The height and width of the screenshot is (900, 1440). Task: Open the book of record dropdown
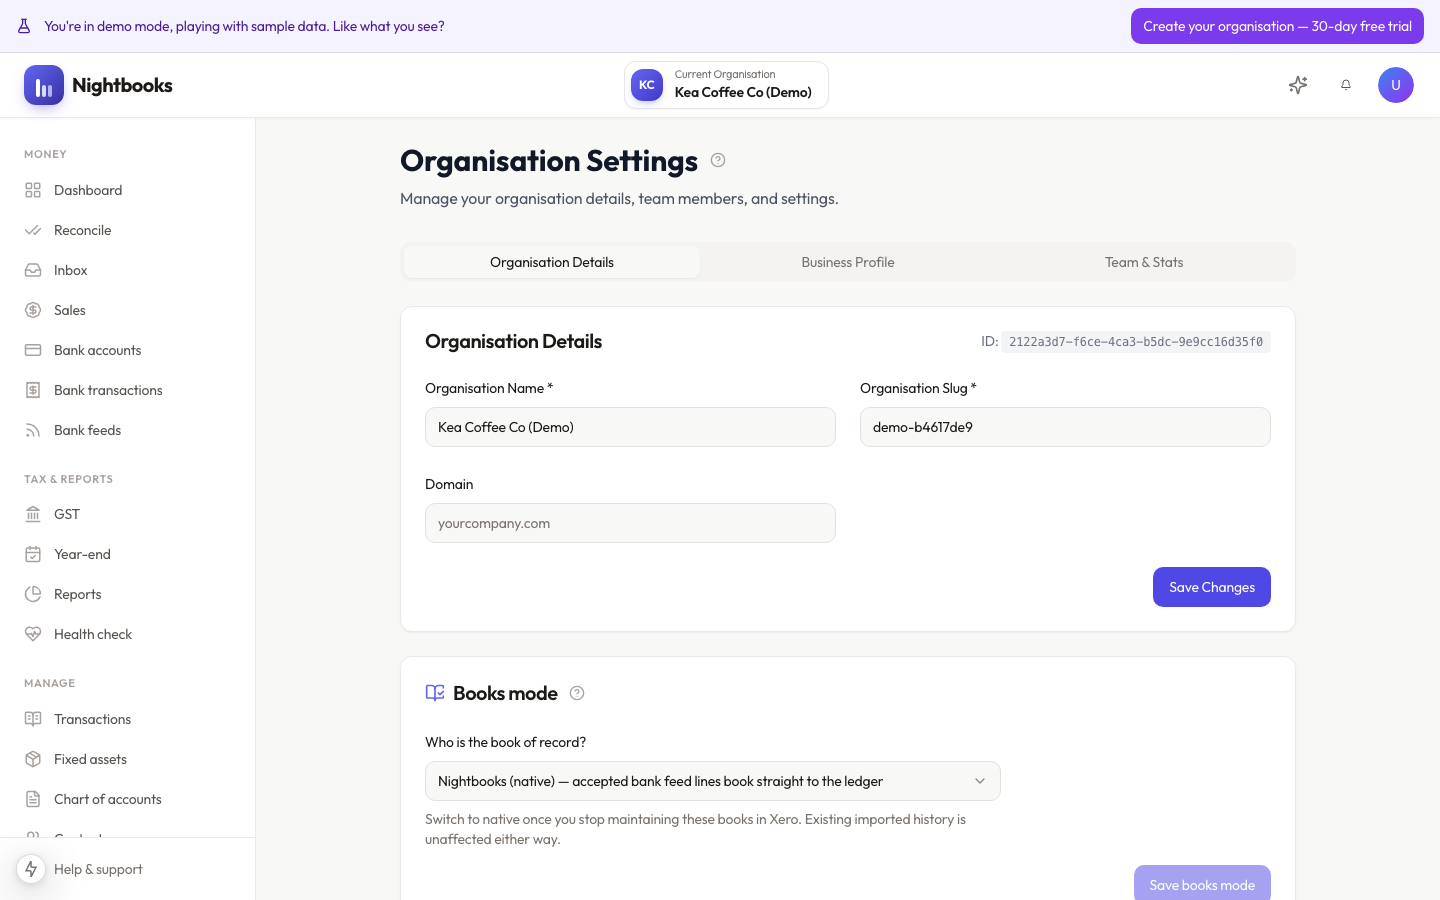click(x=712, y=781)
